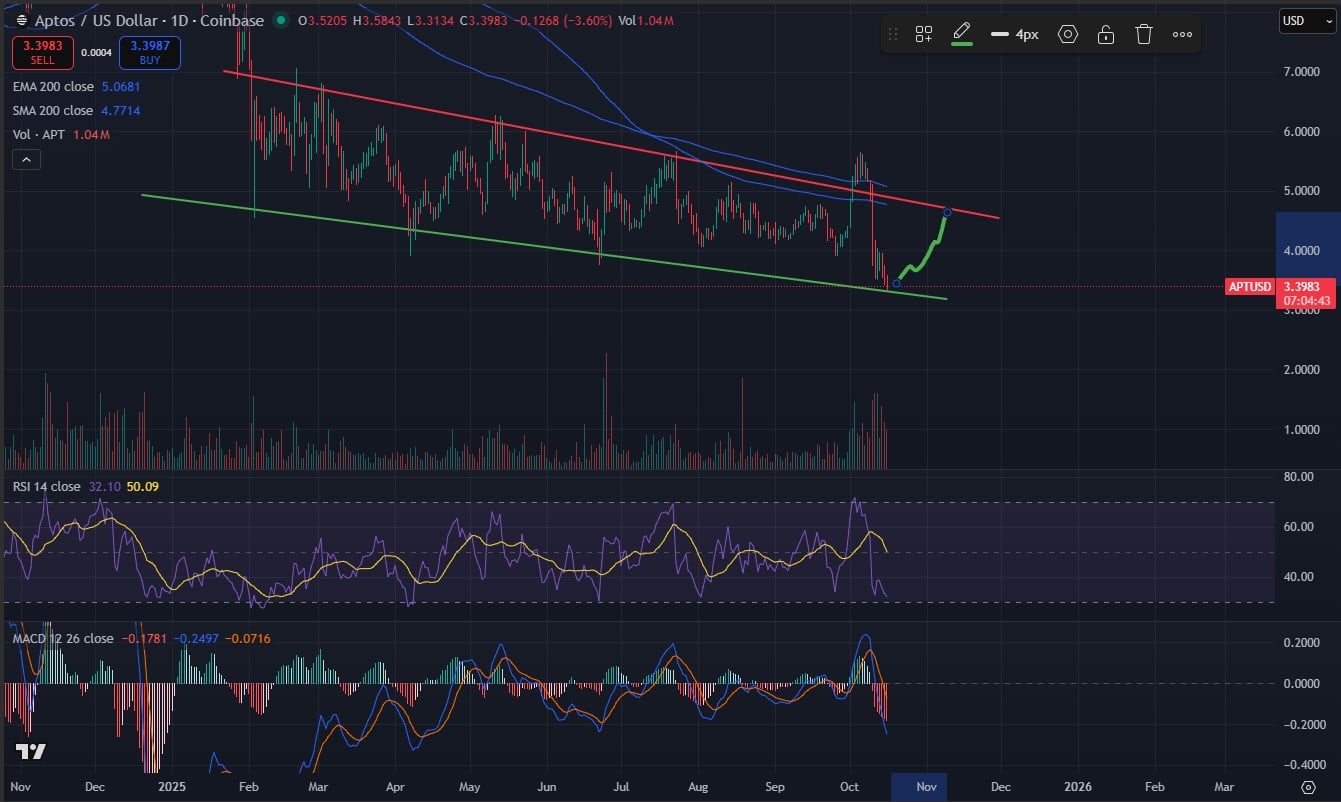1341x802 pixels.
Task: Lock the selected drawing
Action: (1106, 34)
